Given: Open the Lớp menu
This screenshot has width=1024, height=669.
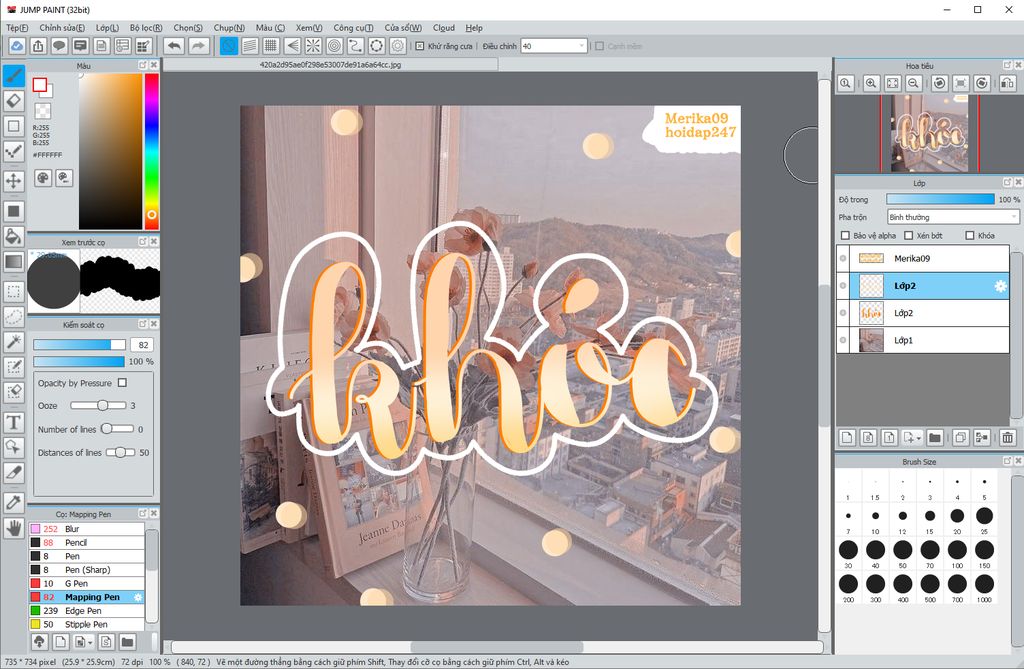Looking at the screenshot, I should [107, 27].
